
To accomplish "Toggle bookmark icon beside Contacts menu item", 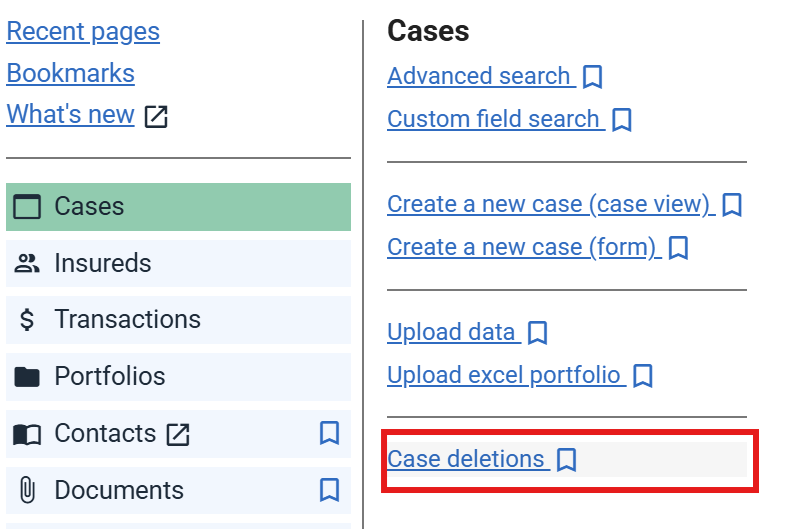I will [x=329, y=433].
